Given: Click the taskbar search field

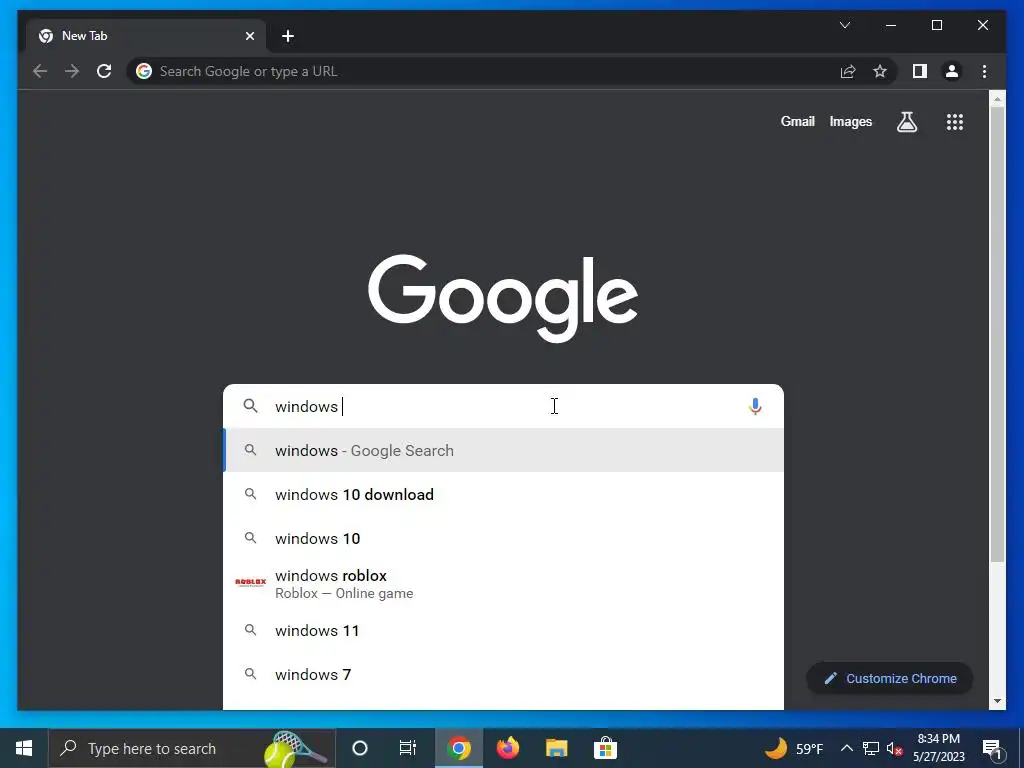Looking at the screenshot, I should (x=192, y=748).
